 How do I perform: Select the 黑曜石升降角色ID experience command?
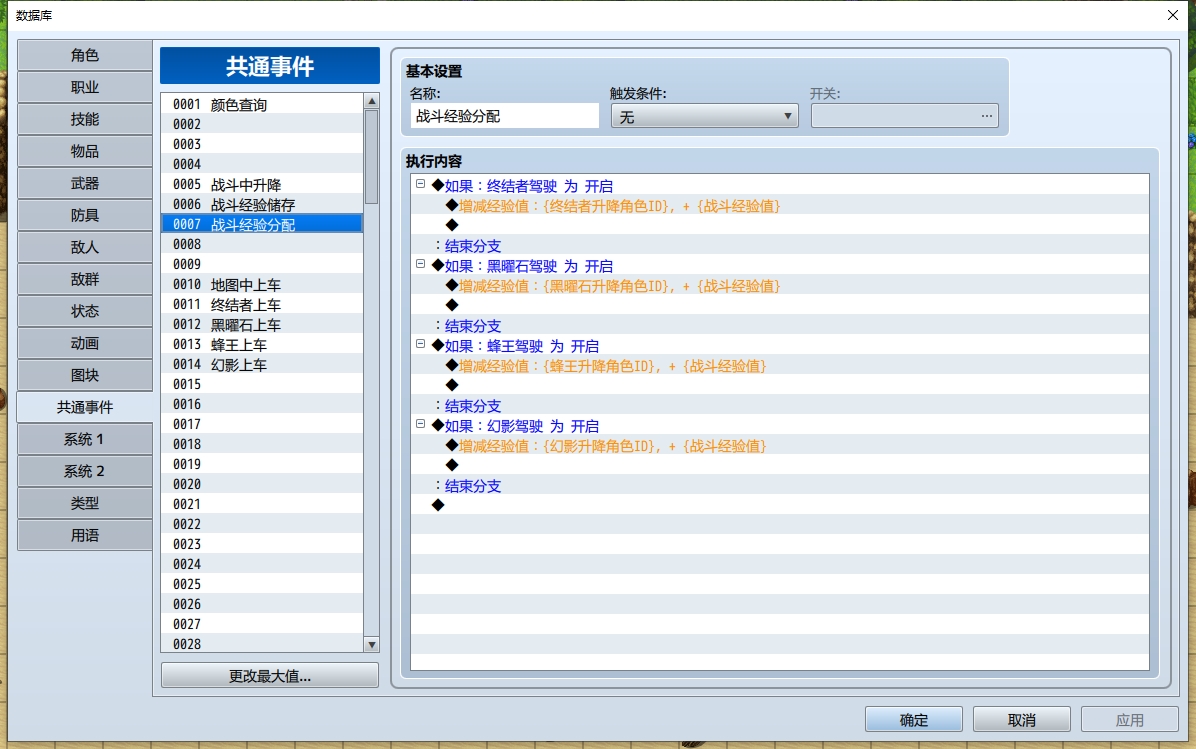click(780, 285)
